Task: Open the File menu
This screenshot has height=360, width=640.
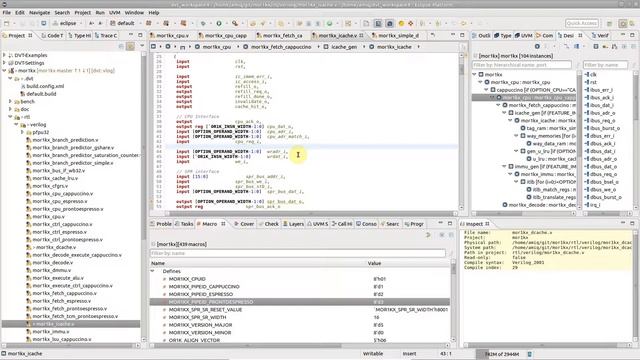Action: coord(7,13)
